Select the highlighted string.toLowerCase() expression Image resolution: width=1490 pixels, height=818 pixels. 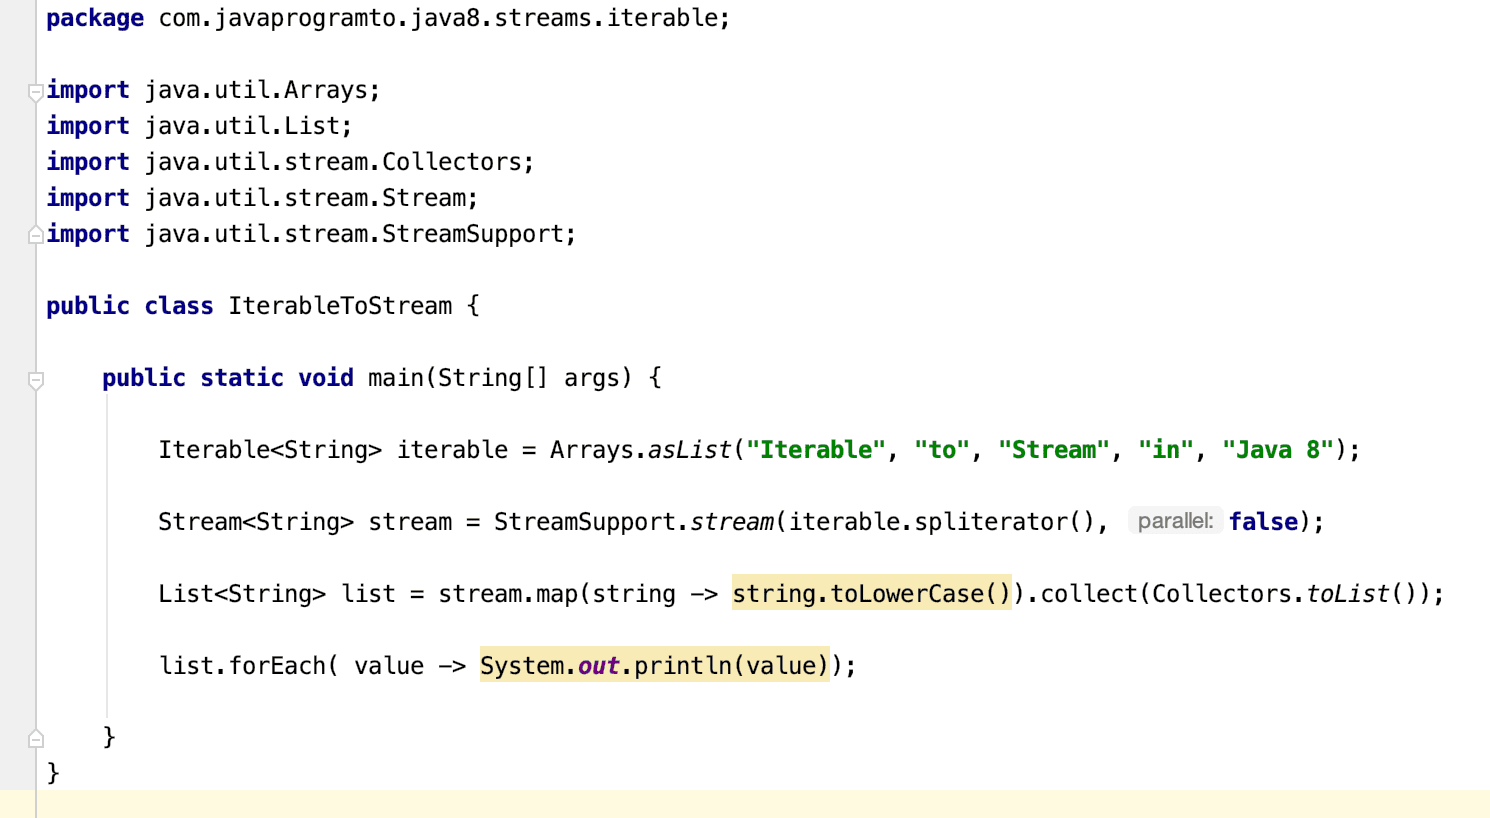[x=870, y=593]
